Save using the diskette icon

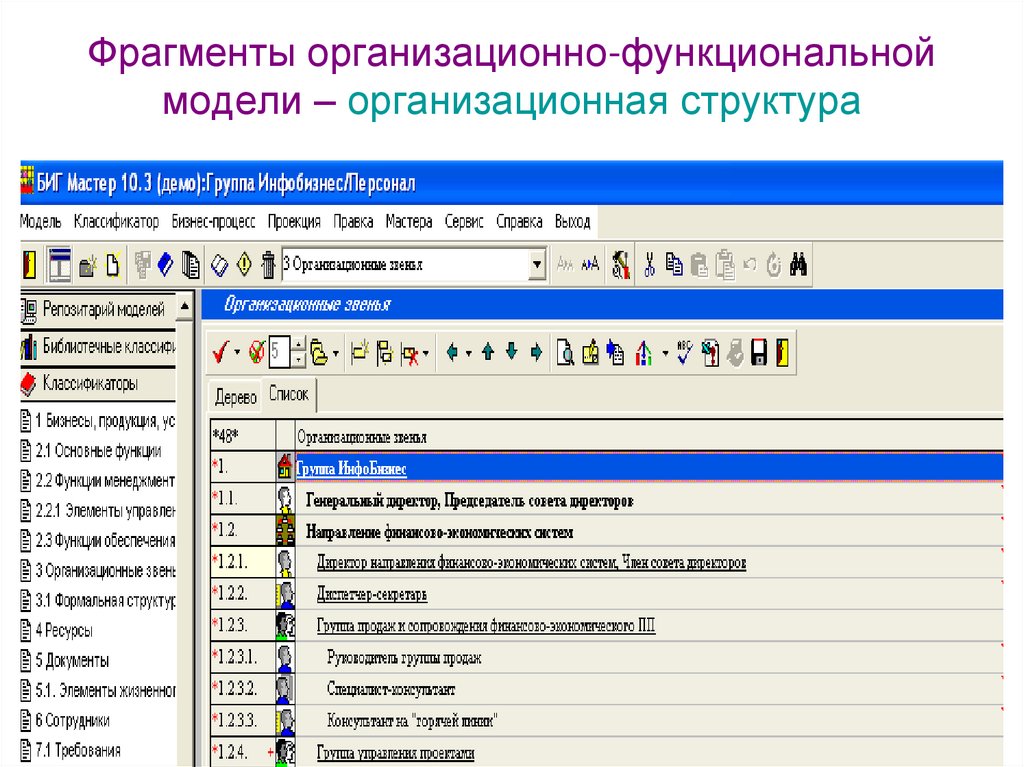click(760, 352)
